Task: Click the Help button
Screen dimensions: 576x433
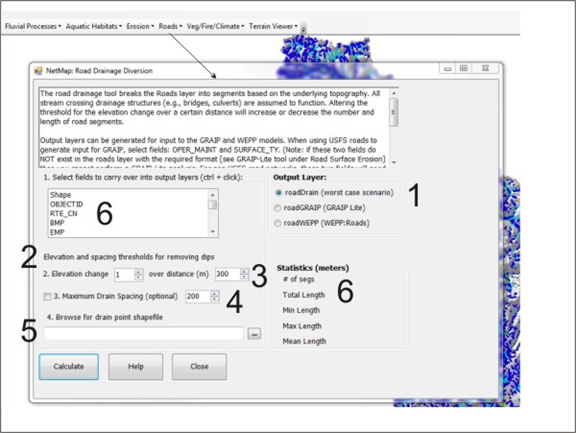Action: (x=136, y=367)
